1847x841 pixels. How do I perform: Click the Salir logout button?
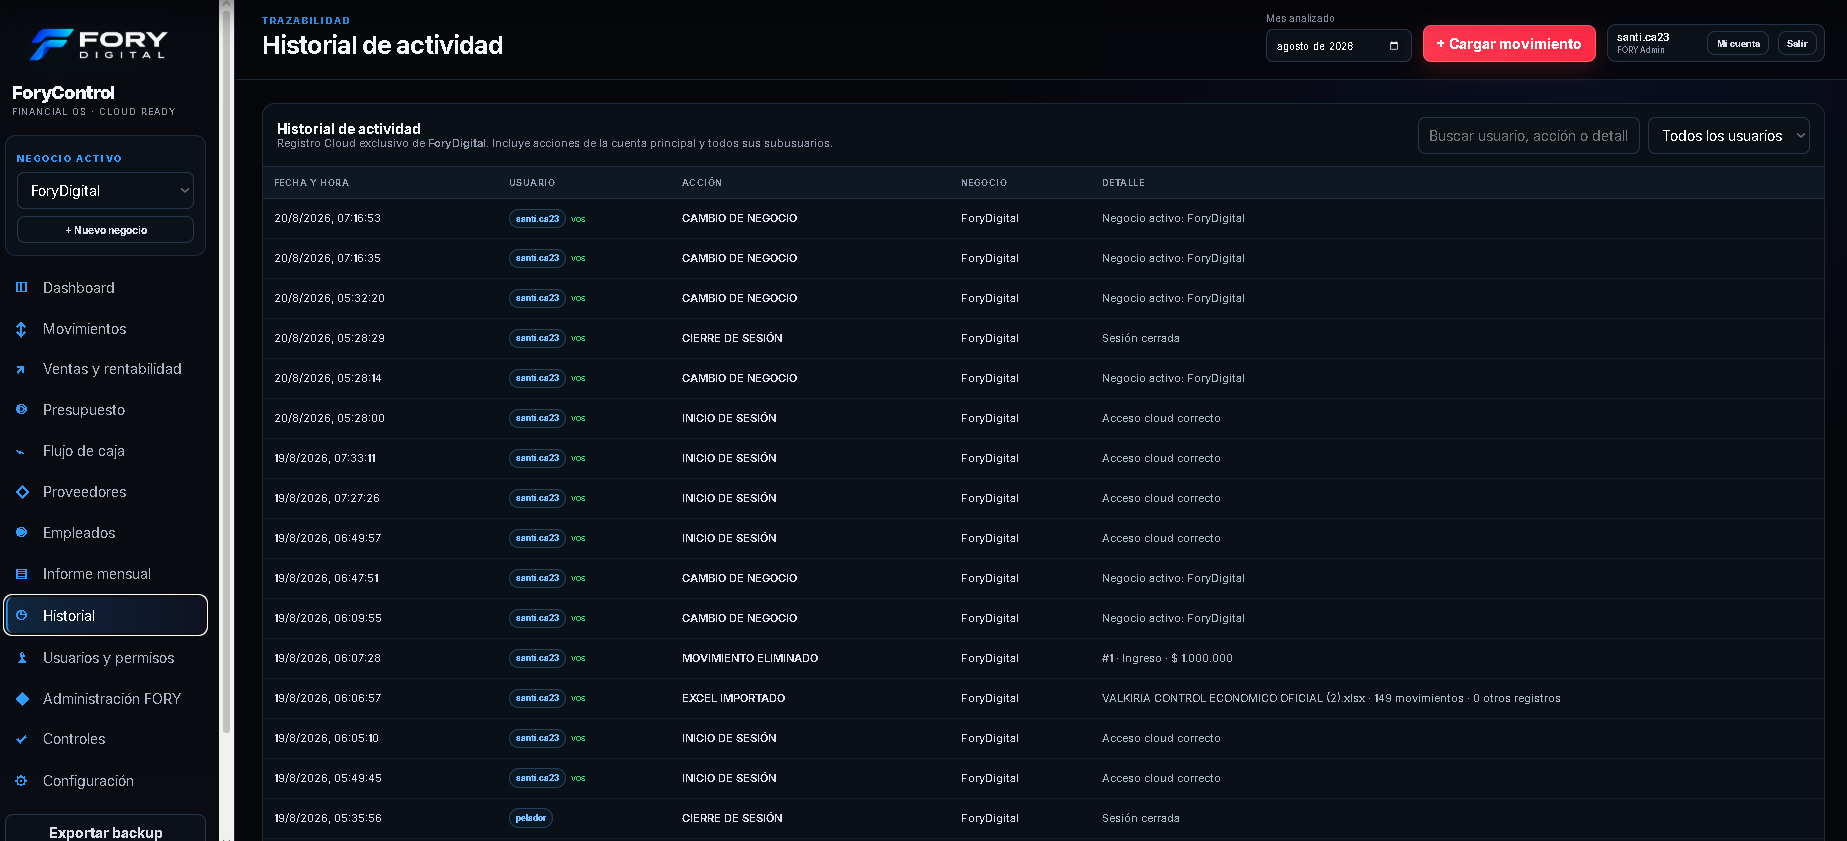click(x=1797, y=44)
